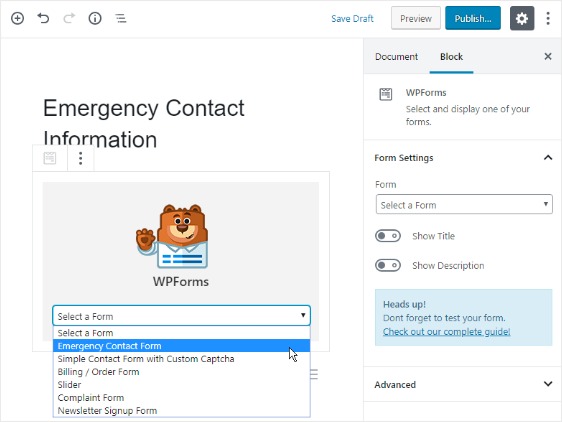
Task: Undo the last change
Action: coord(43,18)
